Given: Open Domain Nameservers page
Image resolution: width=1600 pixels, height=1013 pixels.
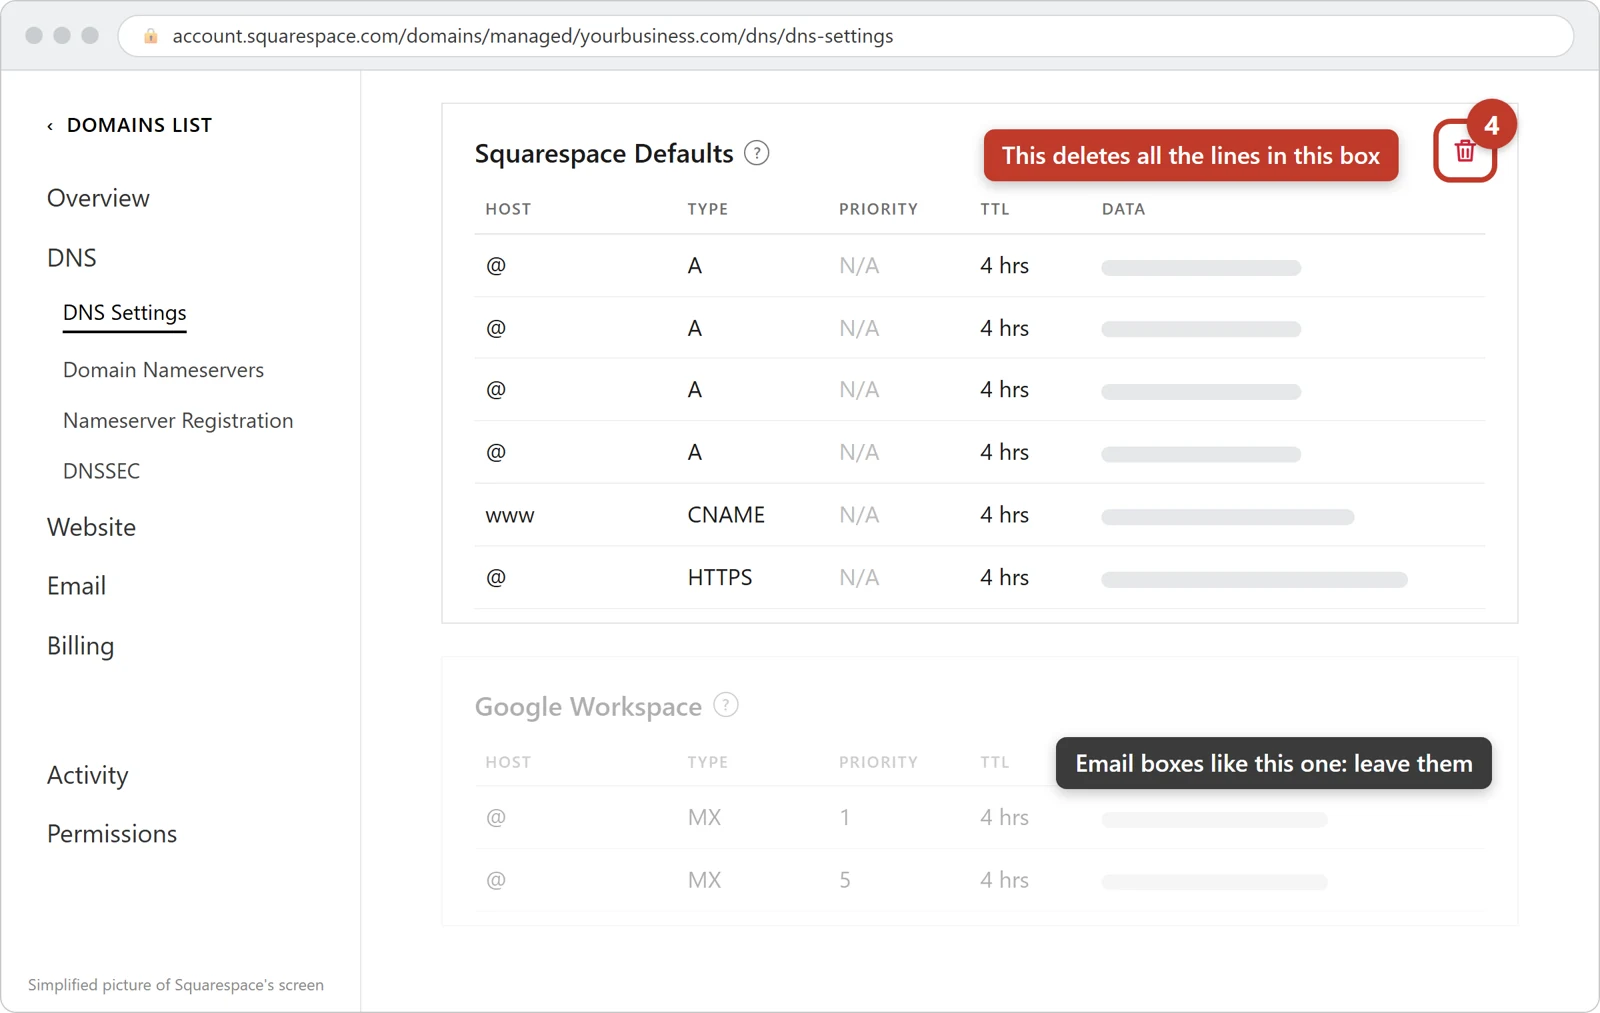Looking at the screenshot, I should click(164, 370).
